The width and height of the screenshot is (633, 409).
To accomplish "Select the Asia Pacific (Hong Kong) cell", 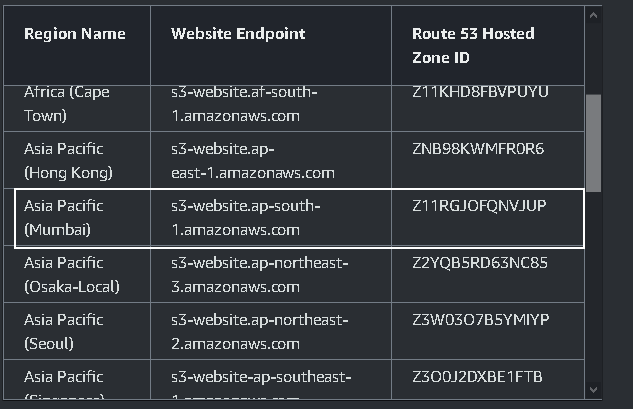I will tap(69, 160).
